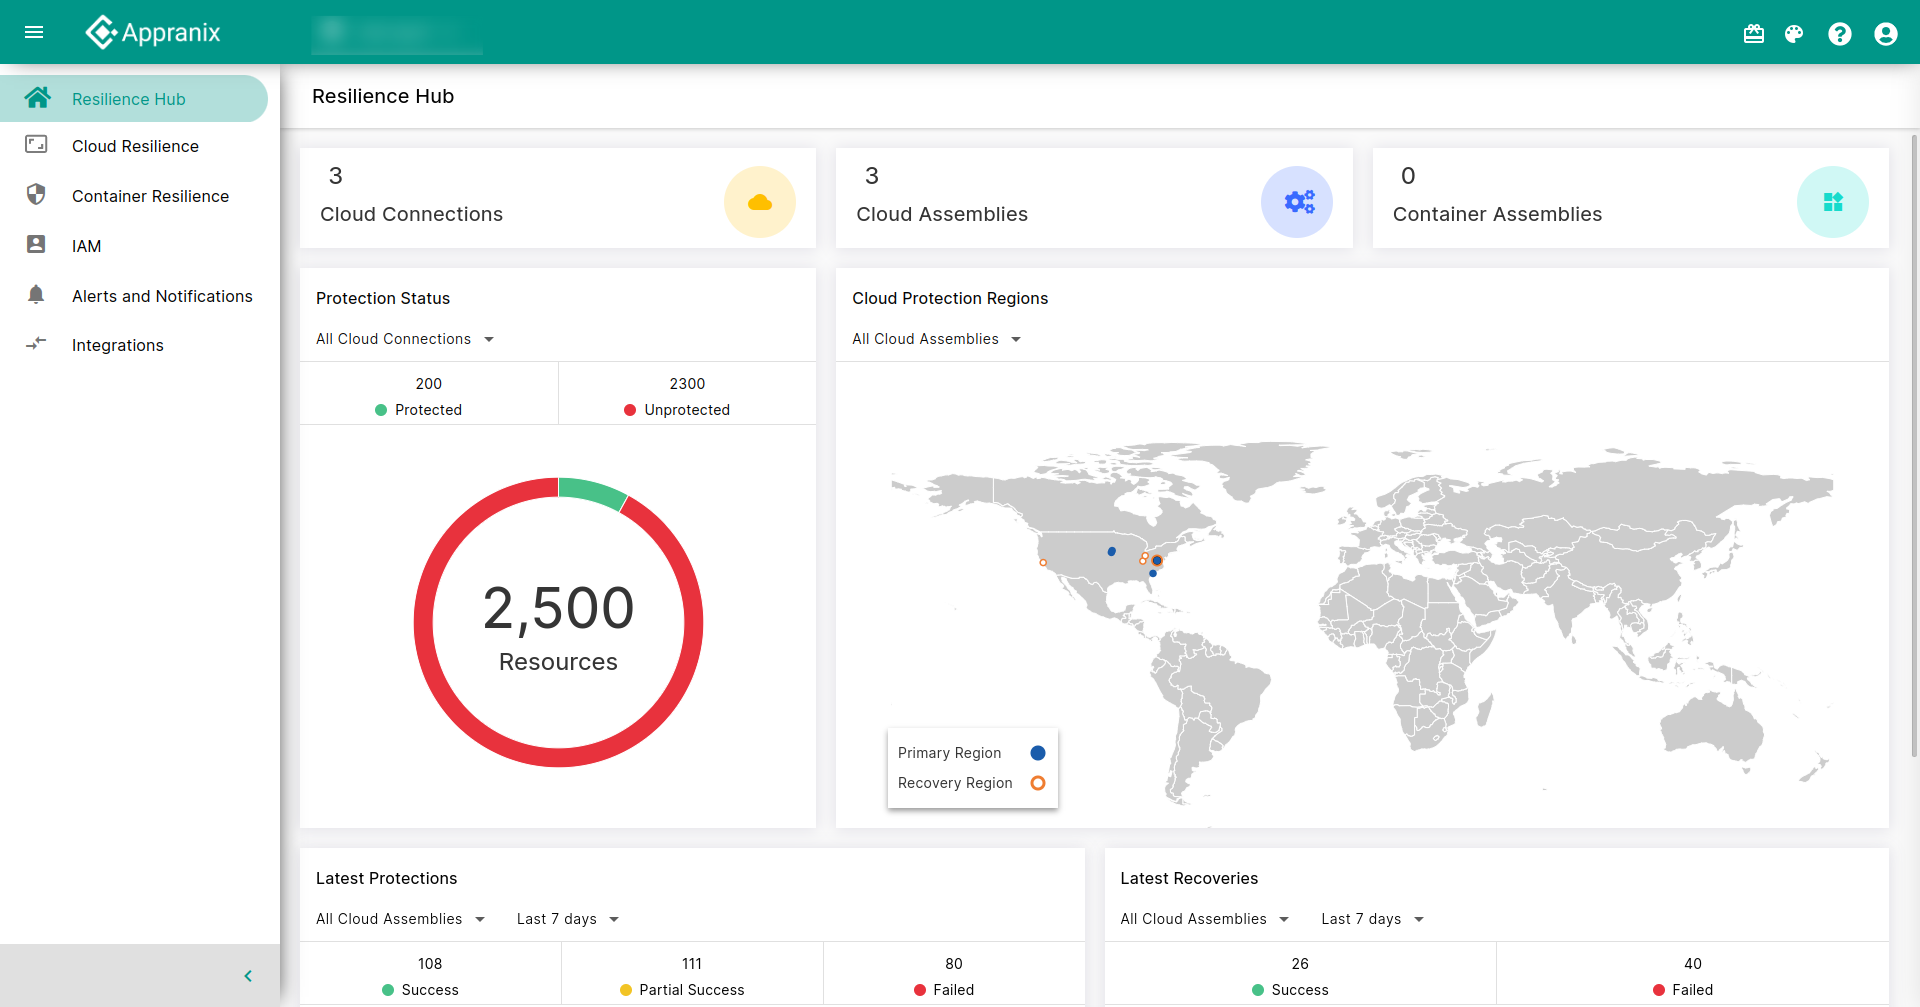This screenshot has height=1007, width=1920.
Task: Click the green Protected segment of donut chart
Action: pos(592,492)
